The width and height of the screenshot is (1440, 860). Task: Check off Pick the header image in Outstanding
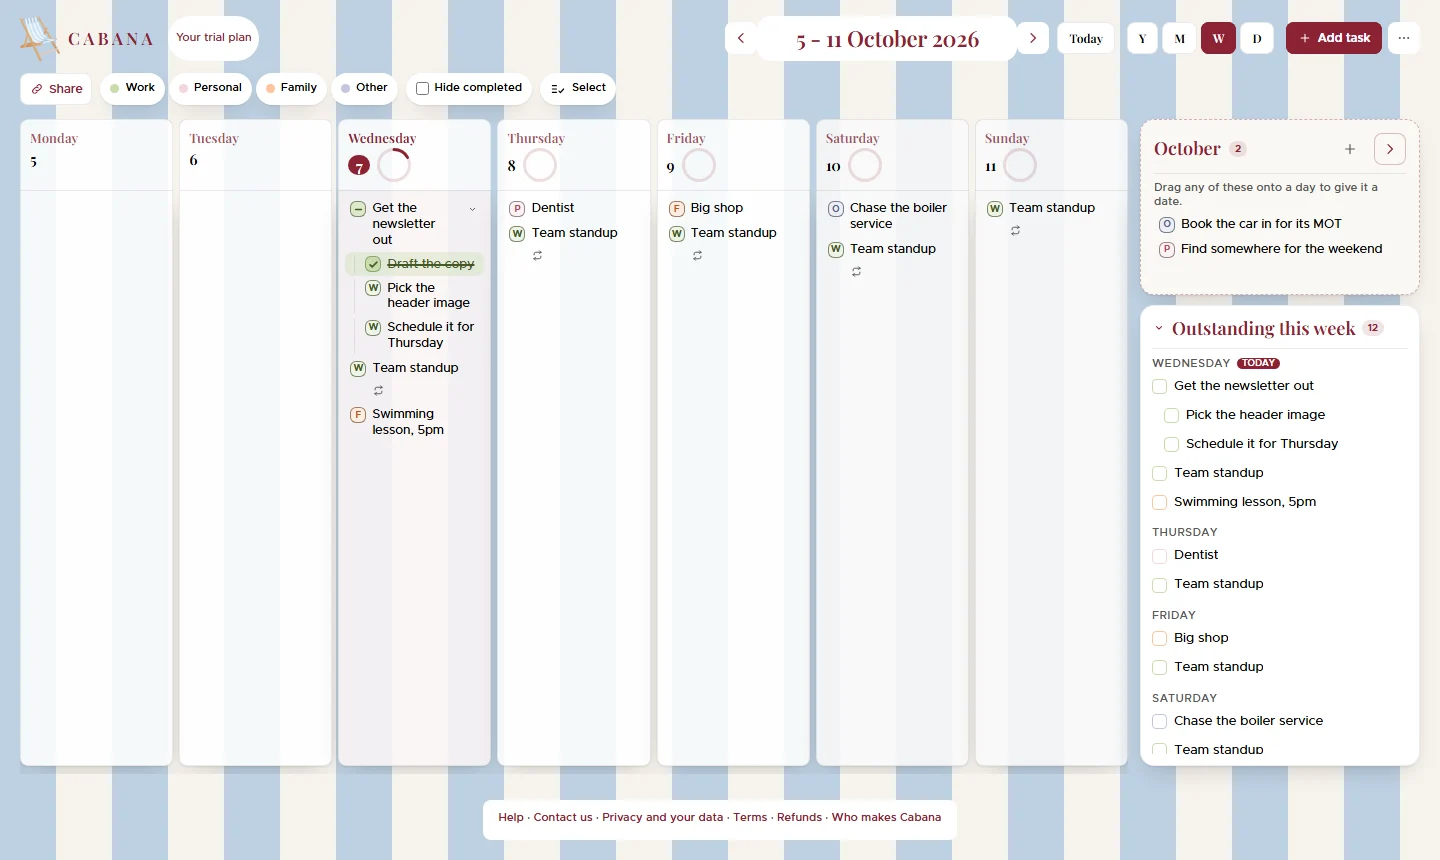[x=1172, y=415]
